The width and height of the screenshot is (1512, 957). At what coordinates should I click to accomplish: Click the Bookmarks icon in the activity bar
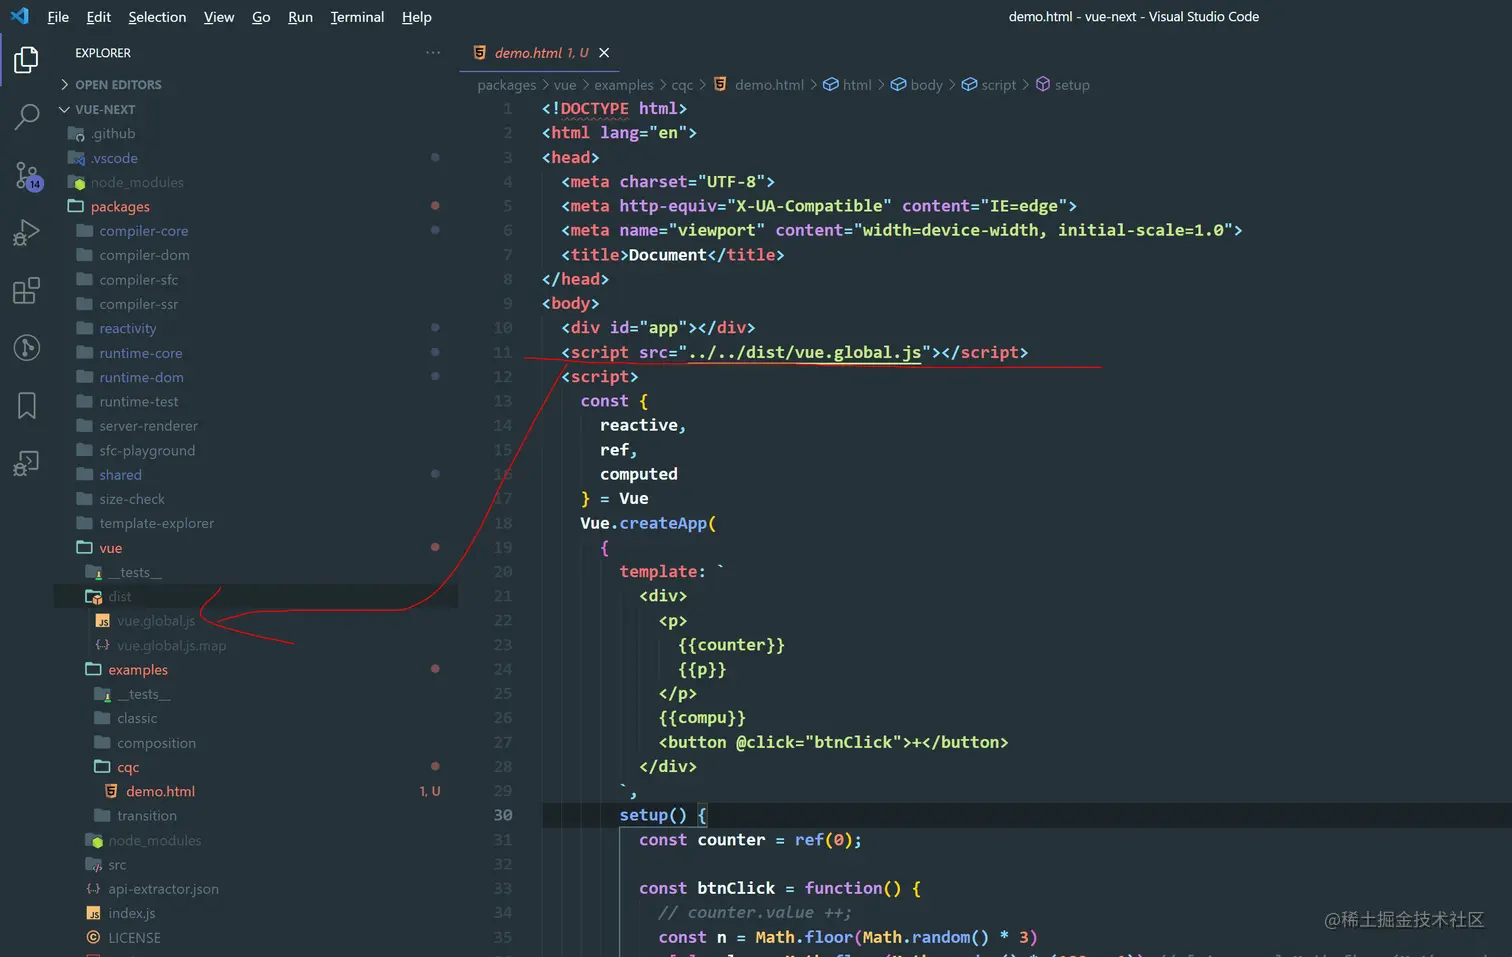(x=26, y=405)
